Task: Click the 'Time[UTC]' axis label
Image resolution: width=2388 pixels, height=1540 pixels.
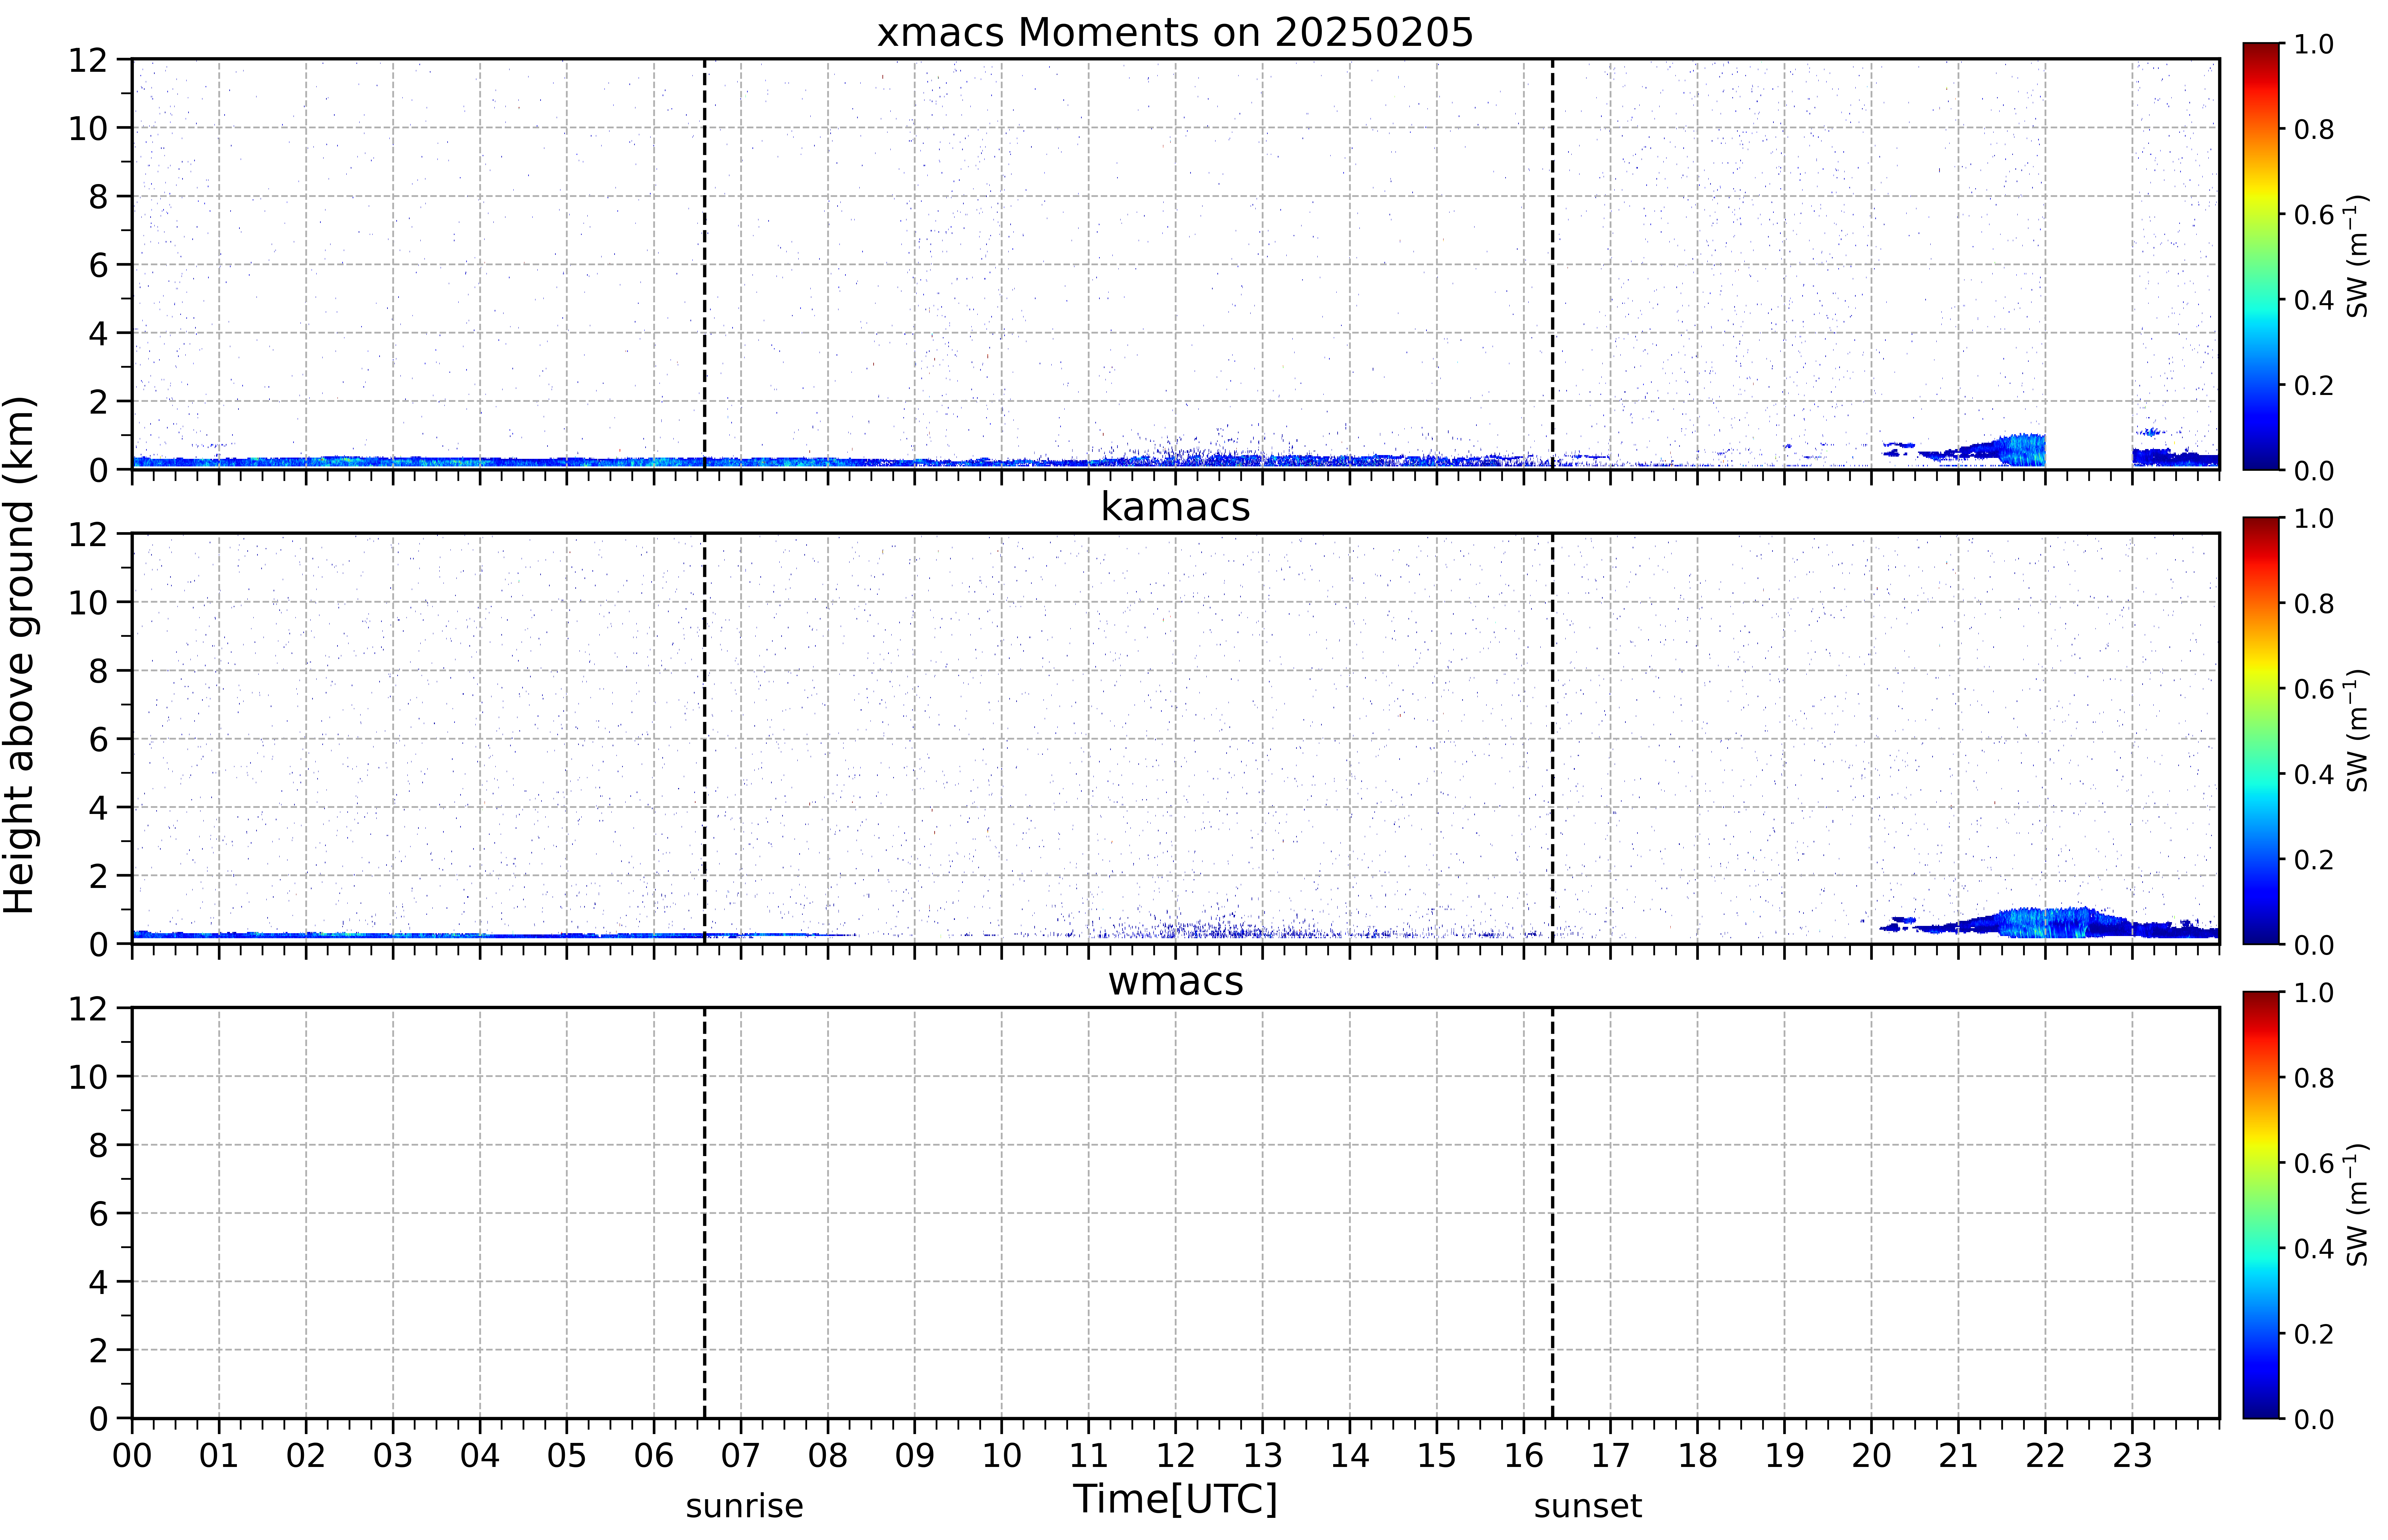Action: 1175,1499
